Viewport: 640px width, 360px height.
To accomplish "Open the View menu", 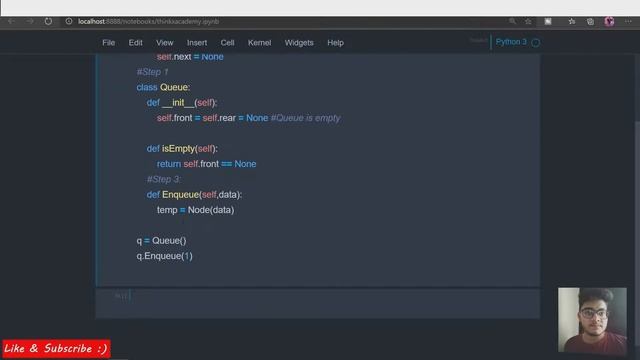I will [x=164, y=42].
